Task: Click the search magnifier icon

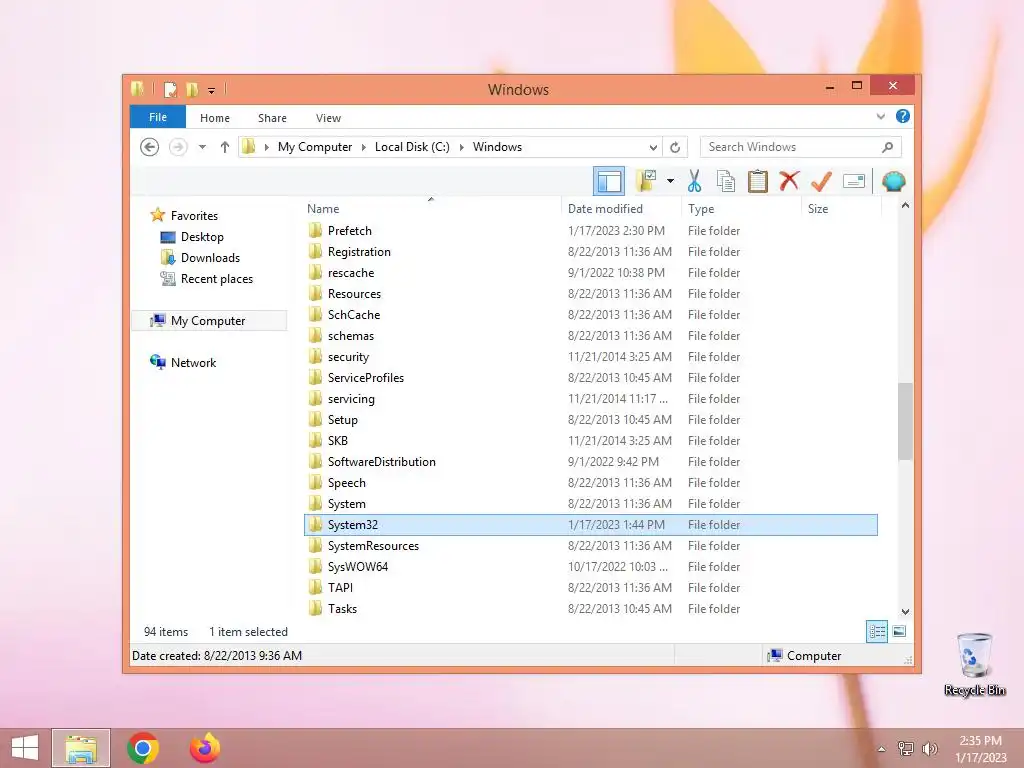Action: pyautogui.click(x=888, y=147)
